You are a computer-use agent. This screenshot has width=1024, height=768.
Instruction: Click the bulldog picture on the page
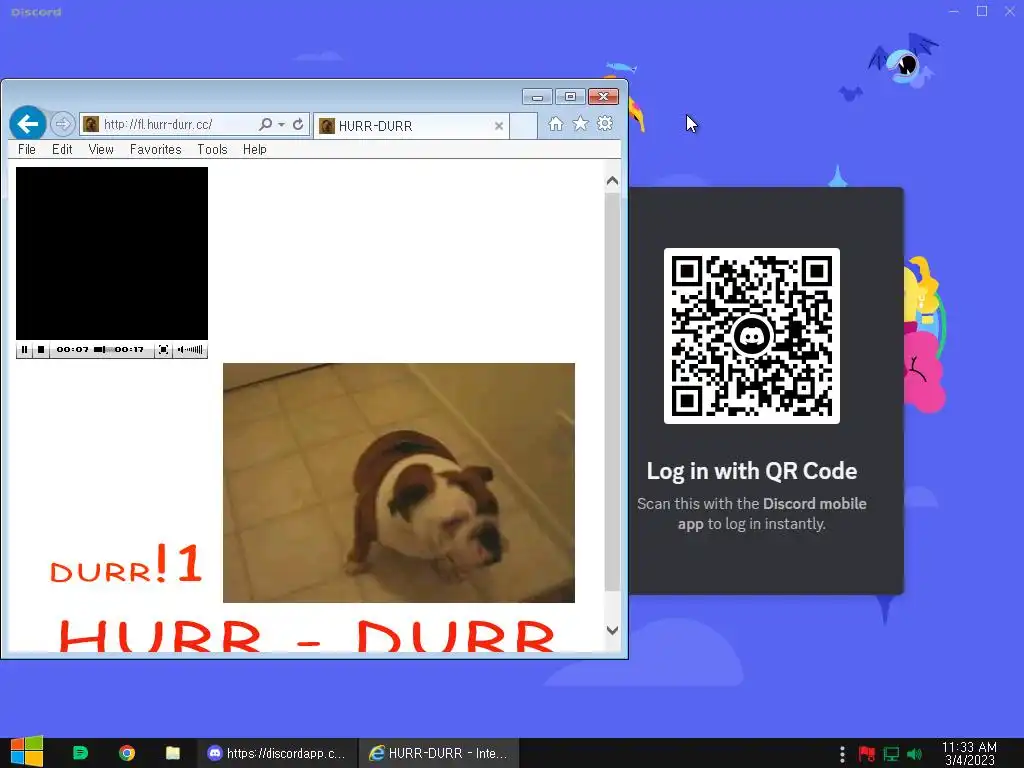(399, 483)
